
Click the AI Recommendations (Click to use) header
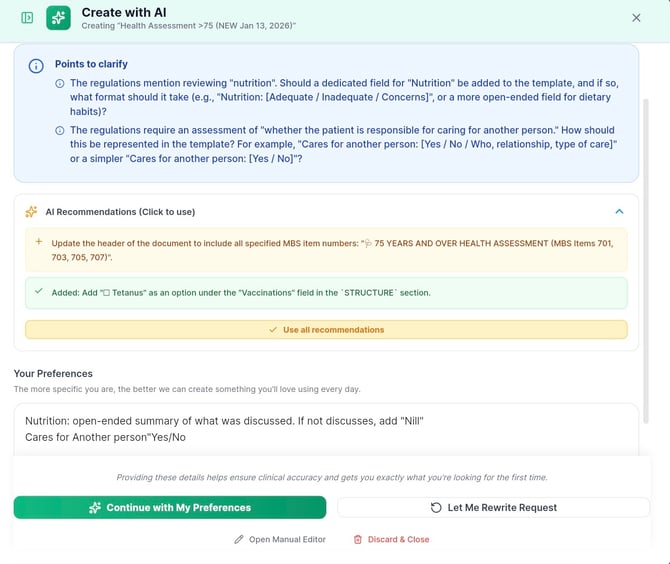click(x=120, y=212)
